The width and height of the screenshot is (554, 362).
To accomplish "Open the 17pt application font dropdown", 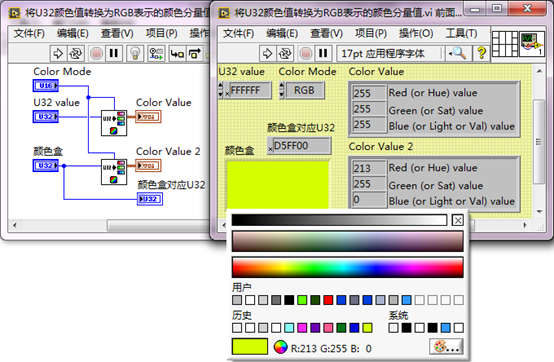I will point(391,53).
